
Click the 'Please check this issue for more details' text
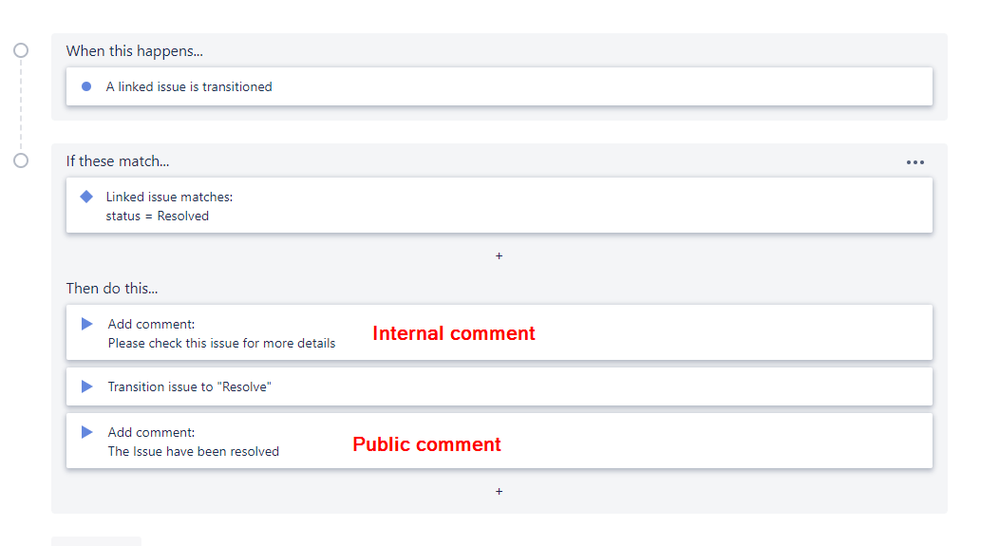click(x=222, y=343)
